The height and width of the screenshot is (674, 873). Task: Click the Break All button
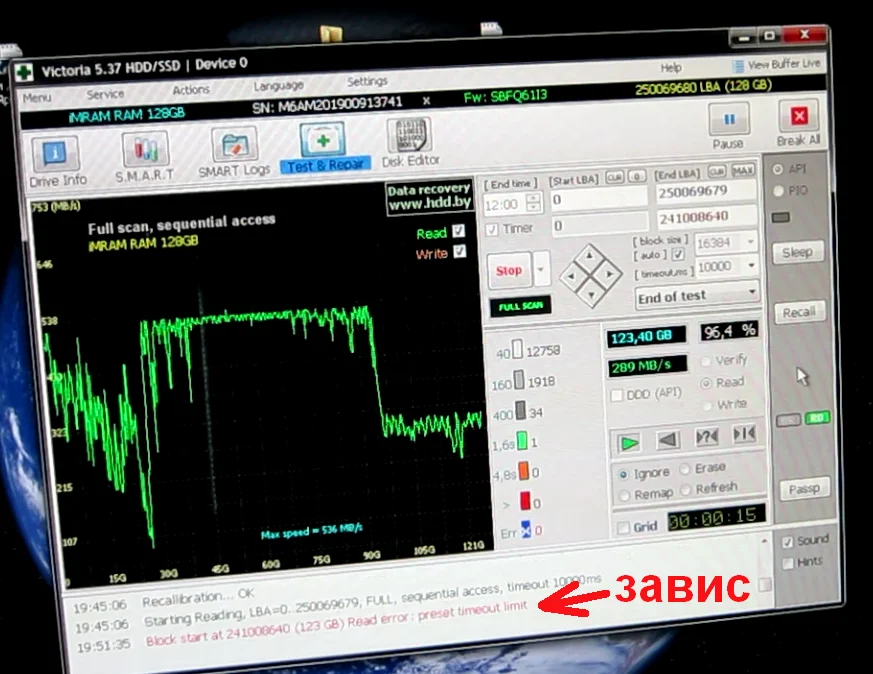[x=799, y=124]
